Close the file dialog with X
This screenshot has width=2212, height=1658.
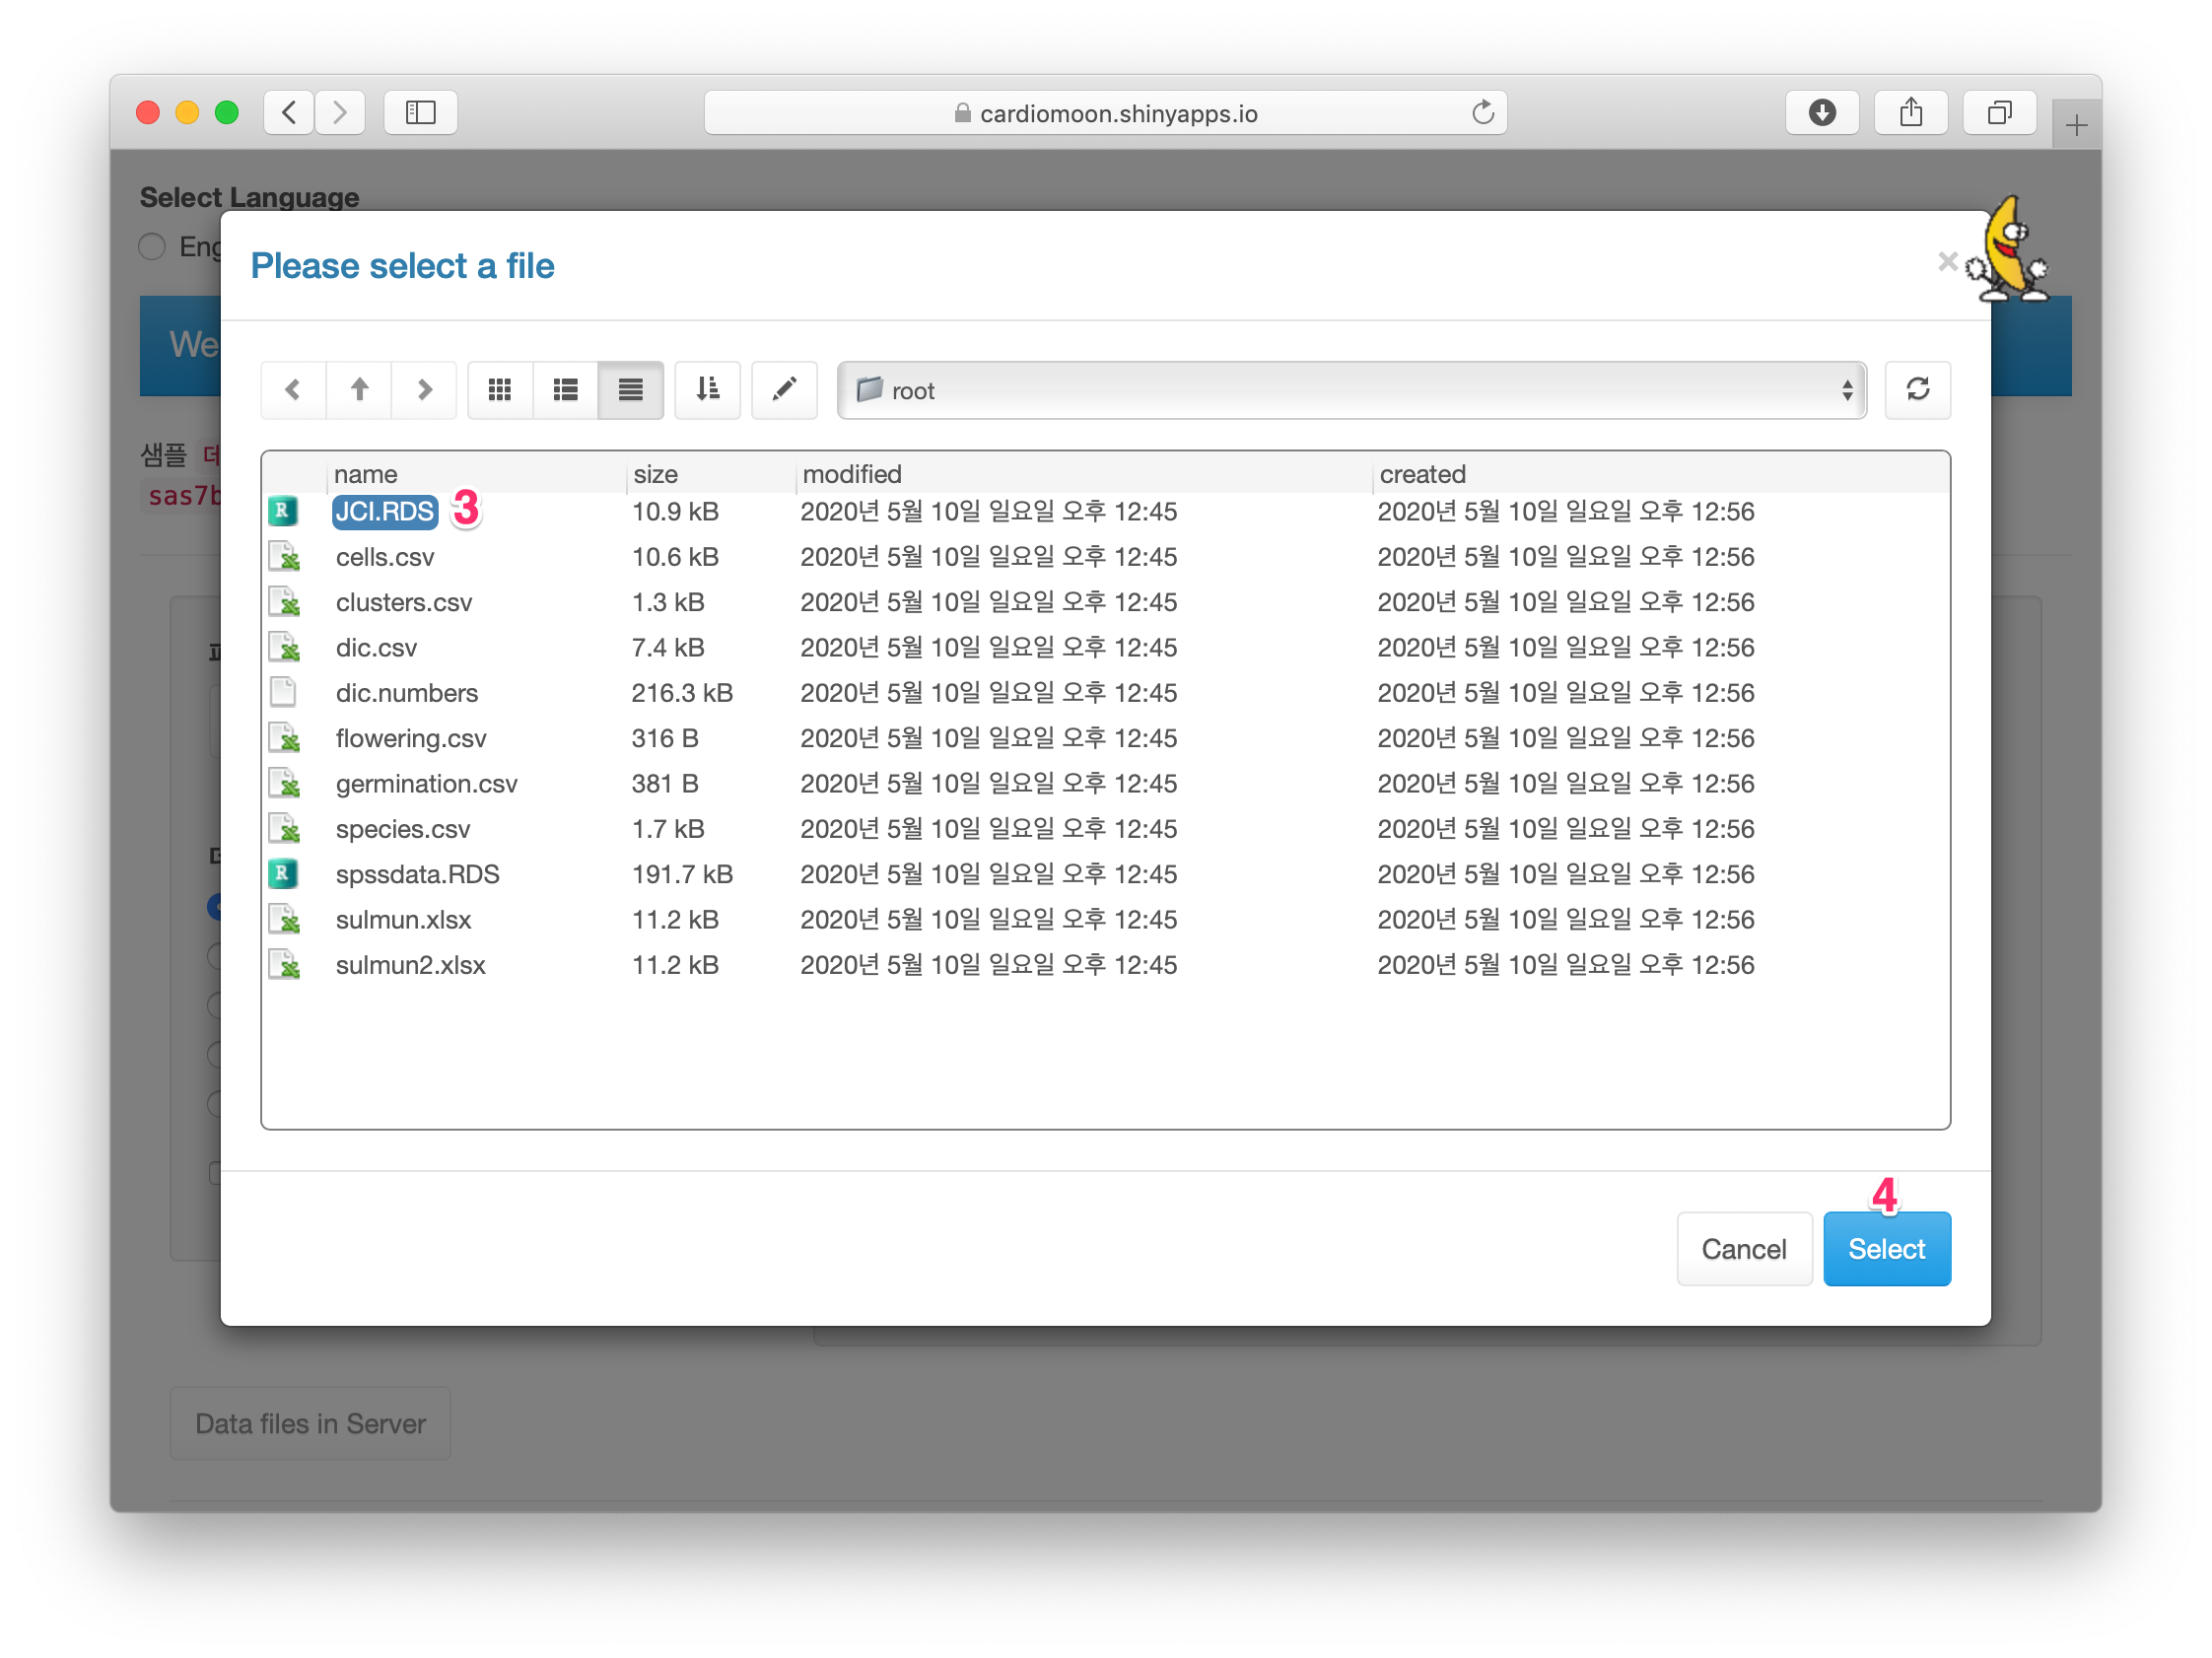point(1946,262)
